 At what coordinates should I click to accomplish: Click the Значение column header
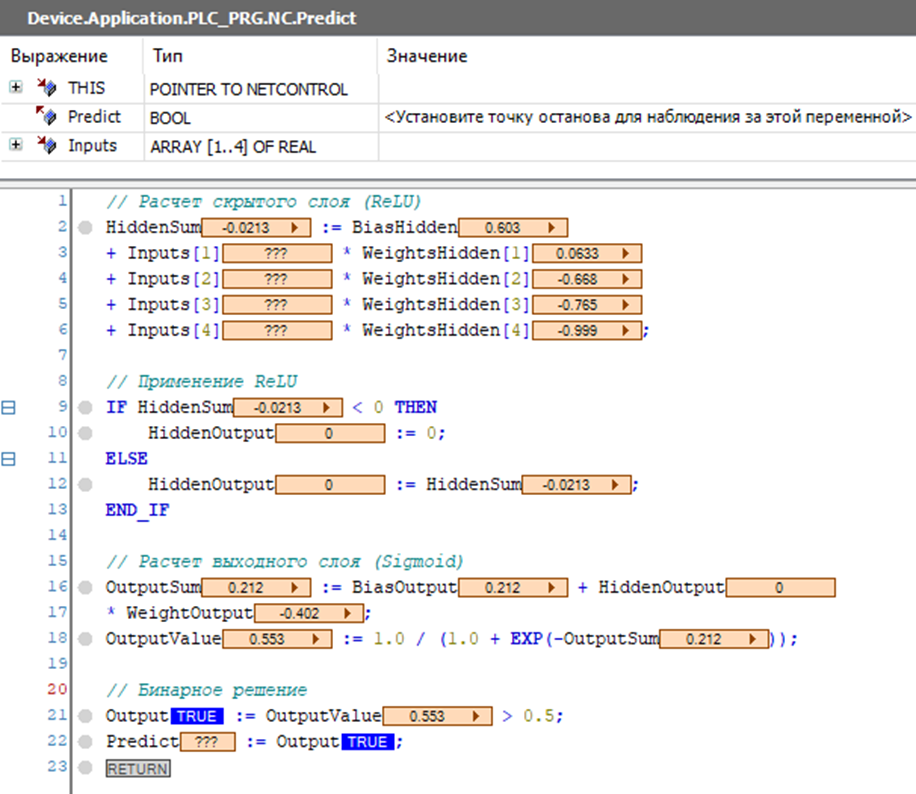point(427,56)
